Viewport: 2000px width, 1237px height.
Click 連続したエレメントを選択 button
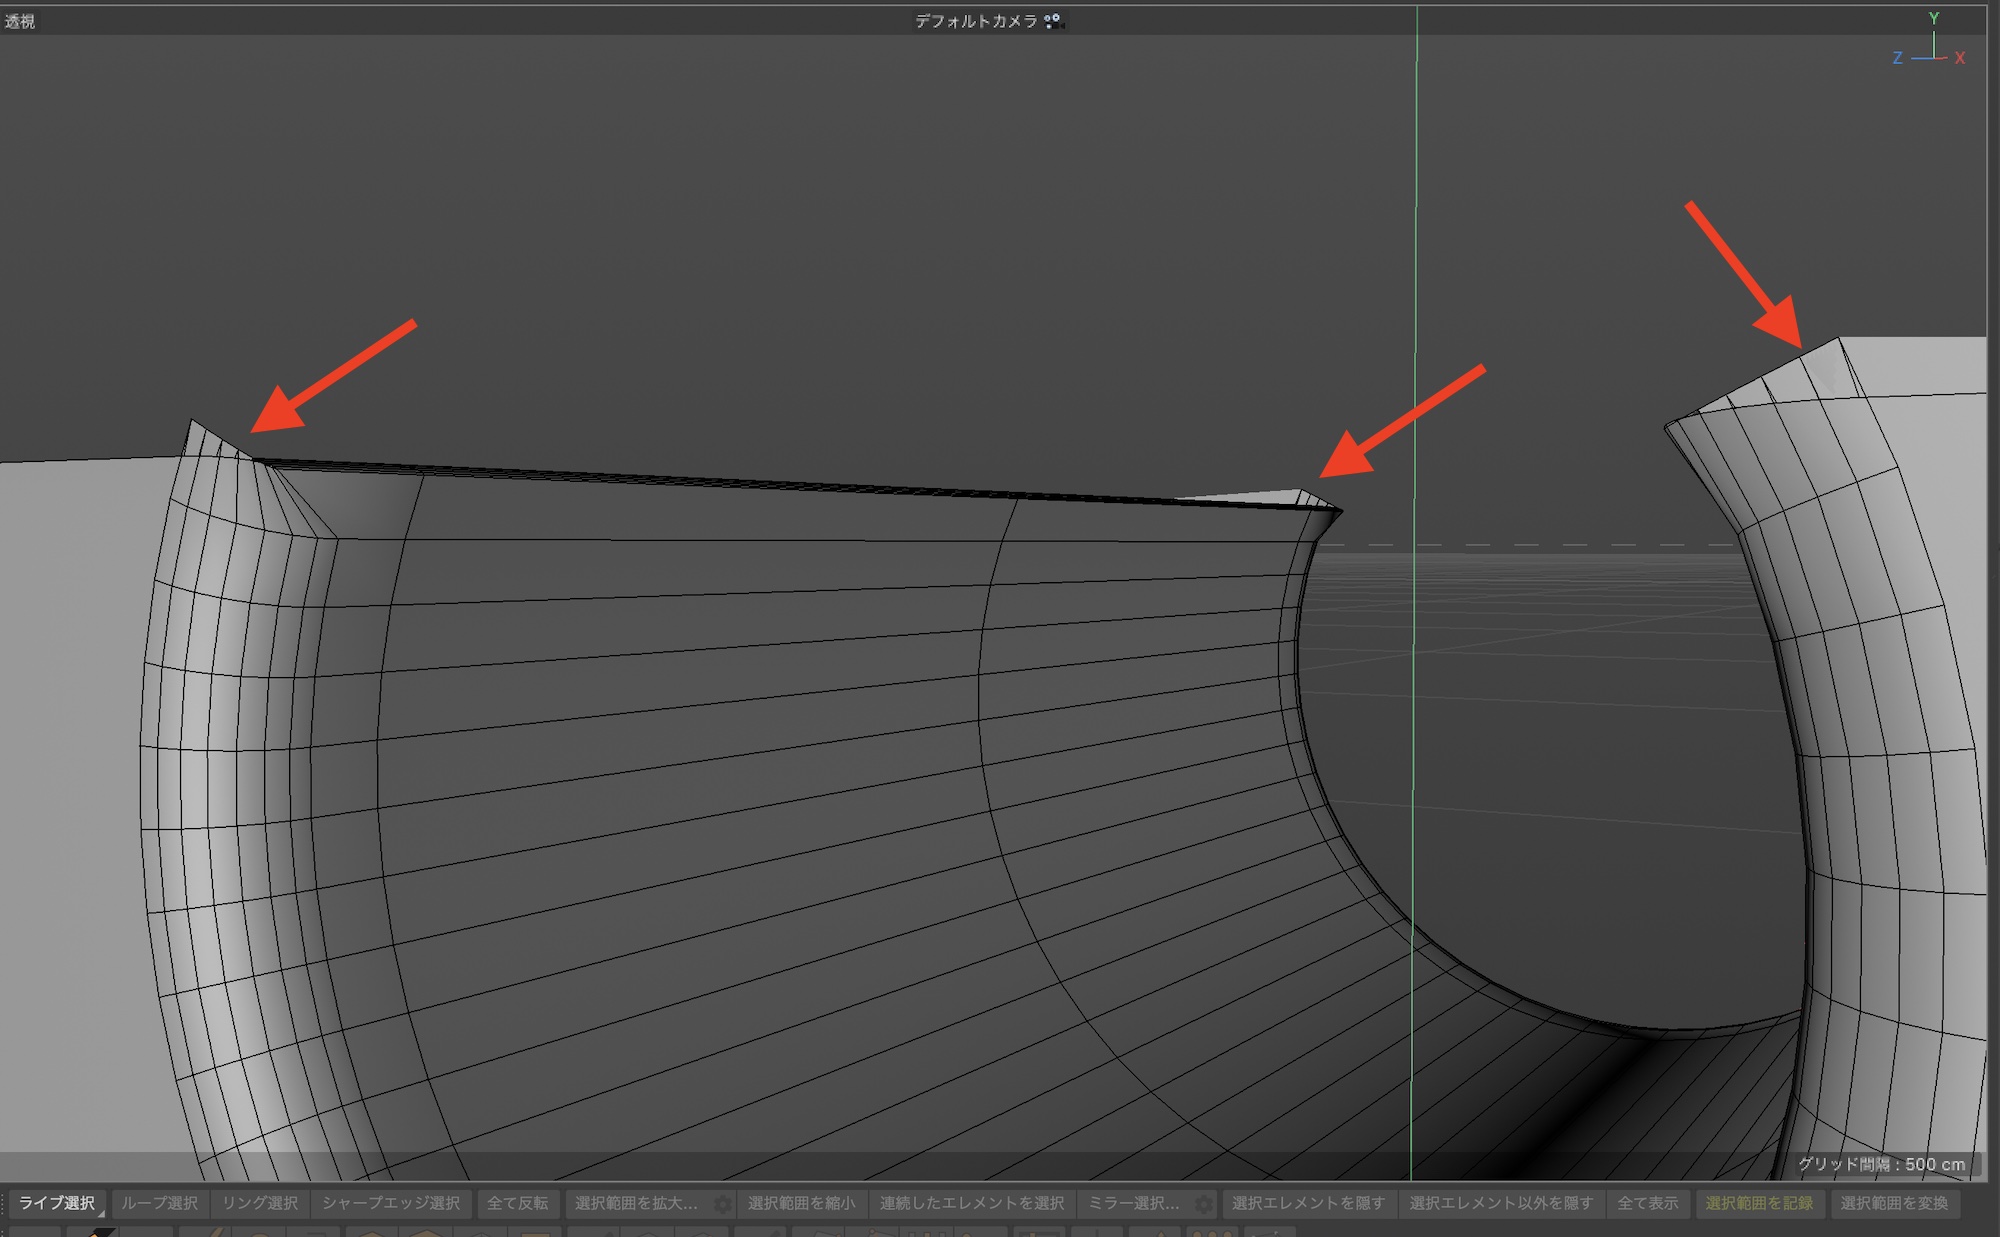[x=972, y=1203]
